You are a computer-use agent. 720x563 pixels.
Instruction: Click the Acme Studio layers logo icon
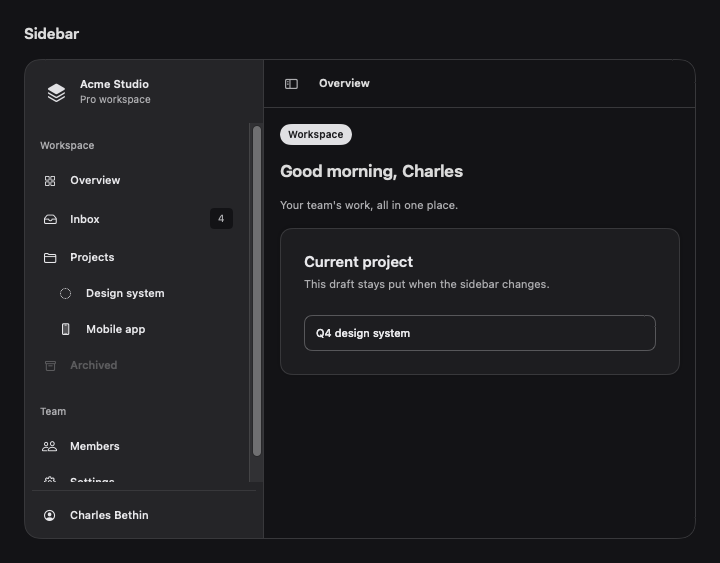pos(56,93)
